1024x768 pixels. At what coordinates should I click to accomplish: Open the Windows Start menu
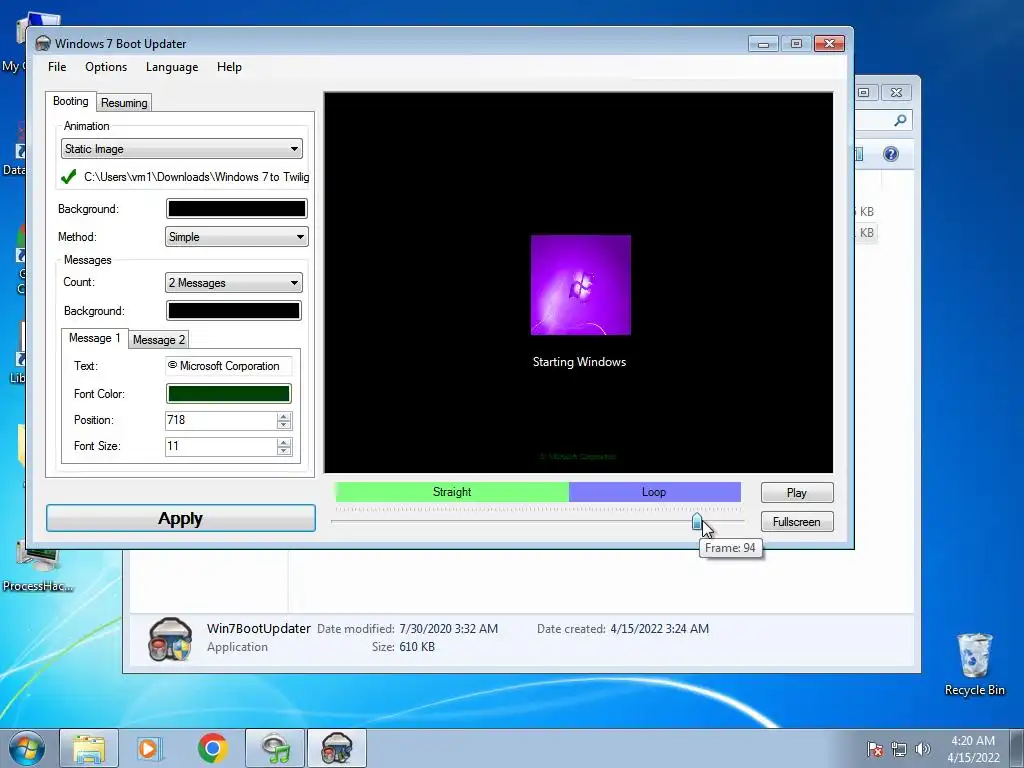pyautogui.click(x=27, y=748)
